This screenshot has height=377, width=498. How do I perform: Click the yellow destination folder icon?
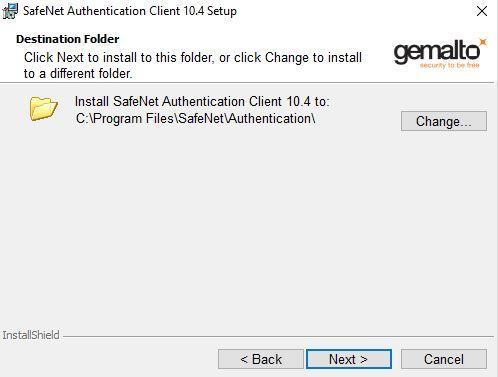(44, 108)
